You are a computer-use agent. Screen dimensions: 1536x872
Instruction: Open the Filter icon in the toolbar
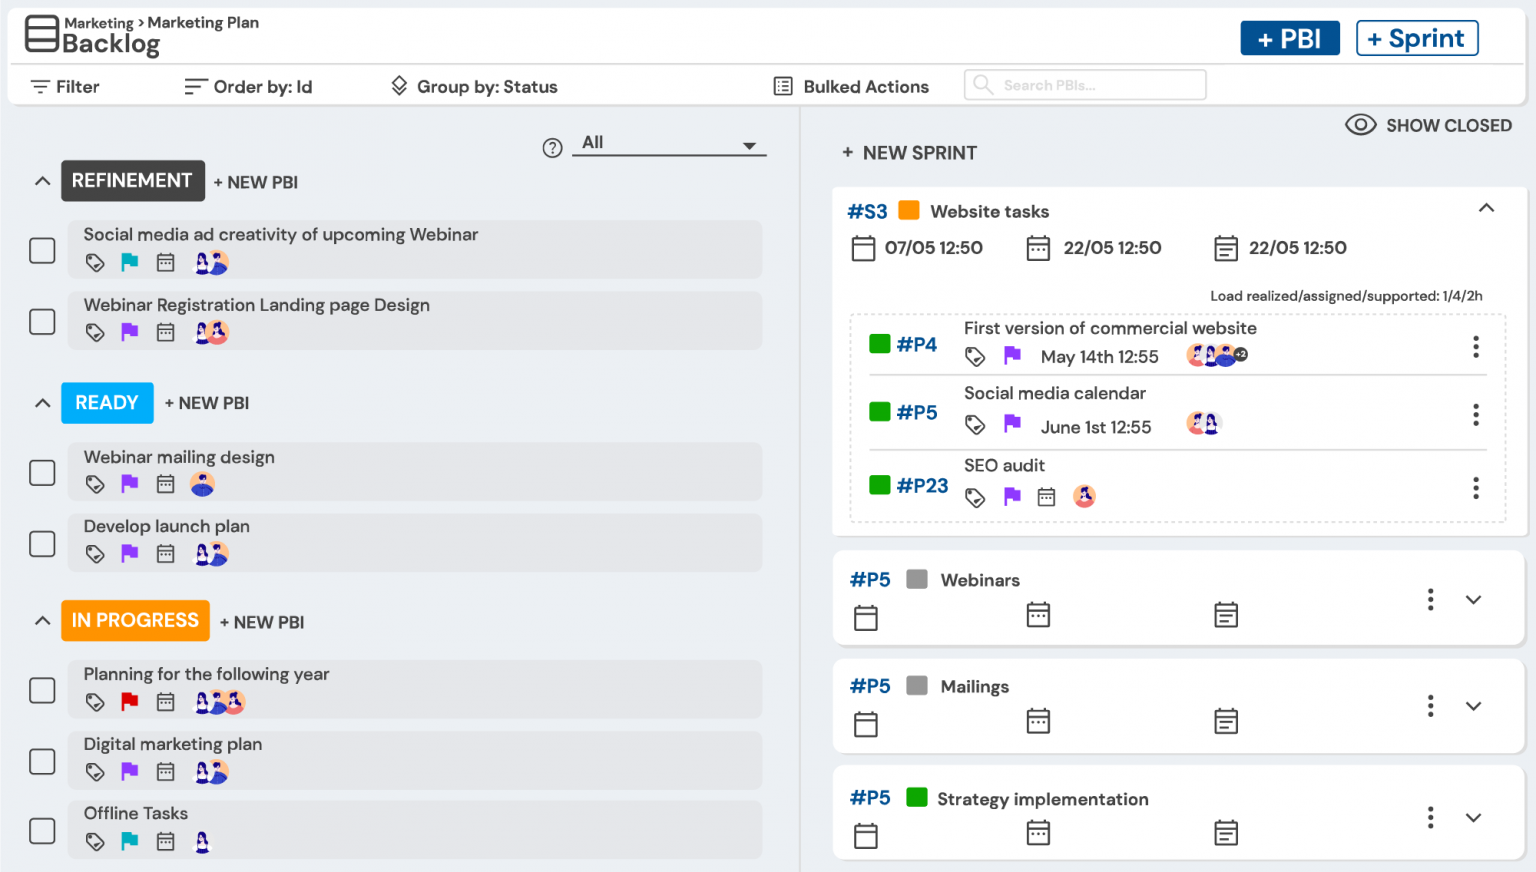pos(39,86)
